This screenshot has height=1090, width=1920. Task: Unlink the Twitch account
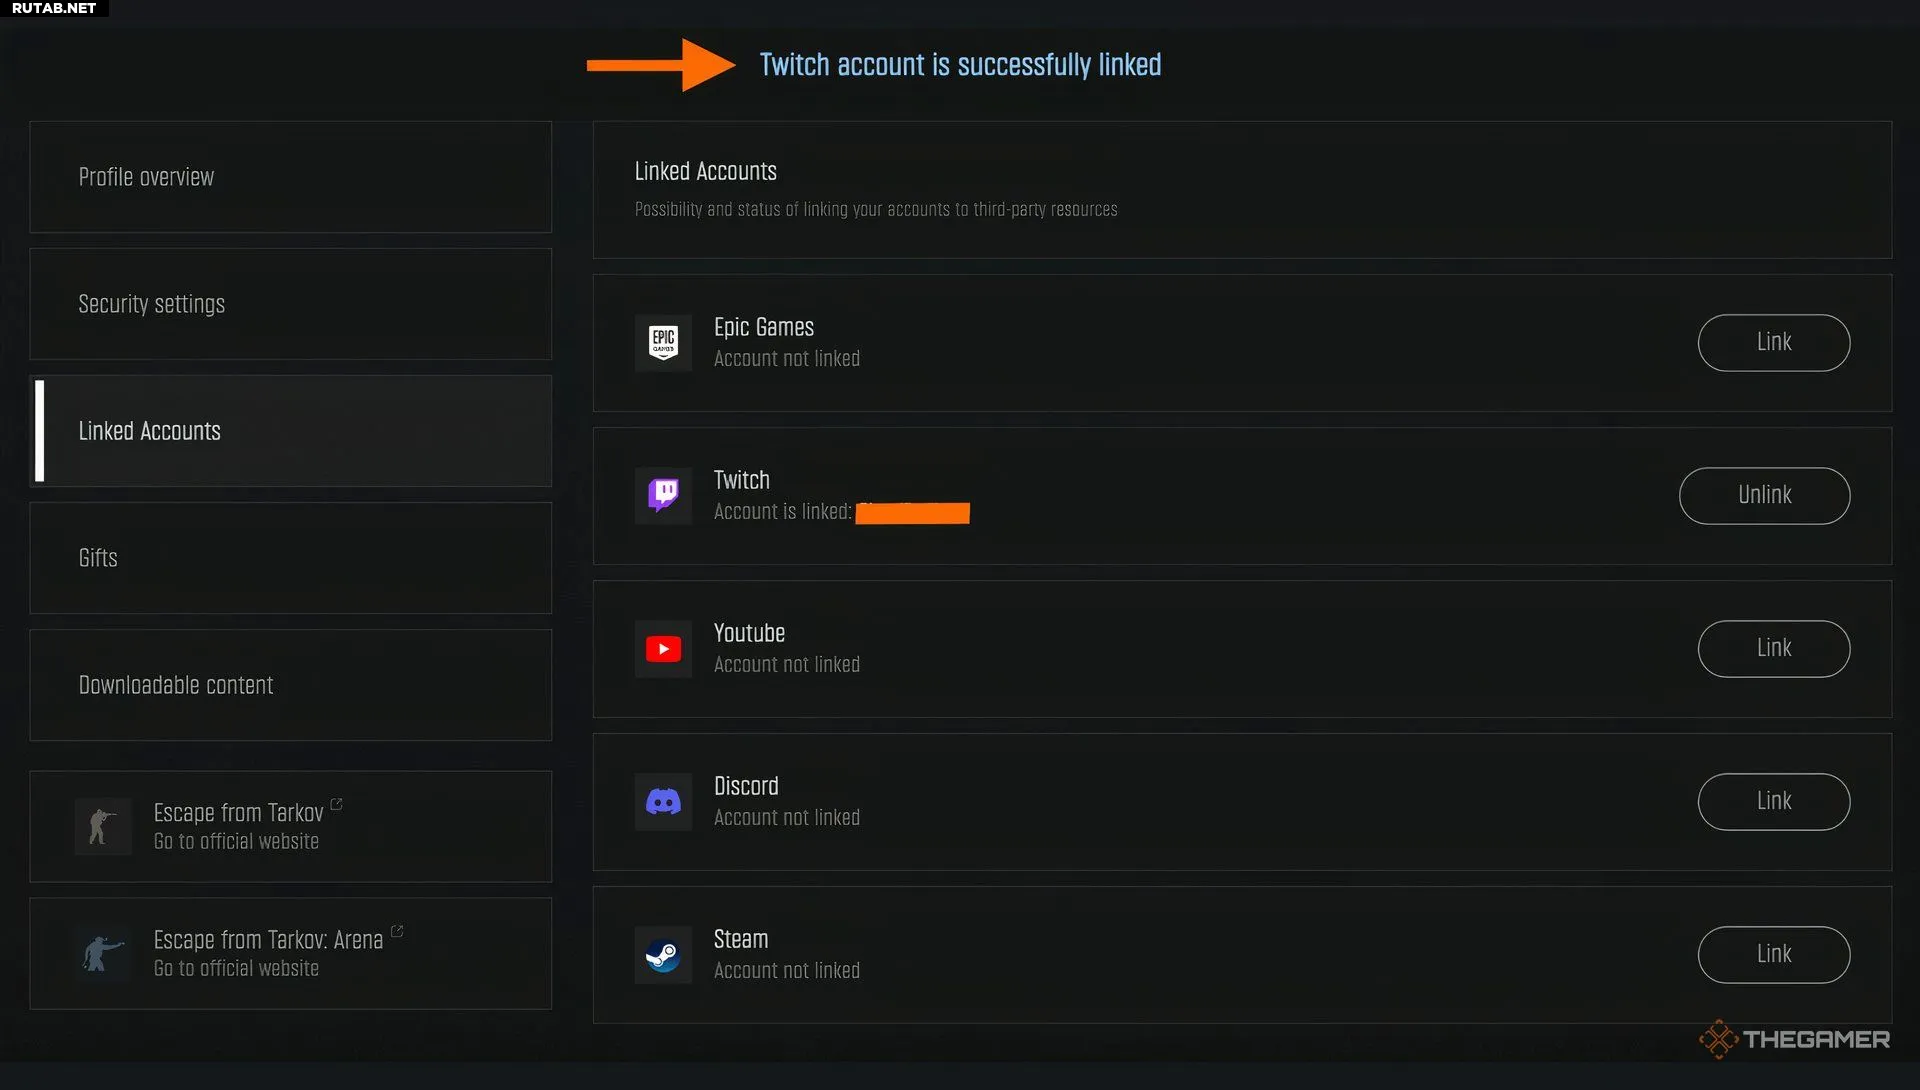tap(1764, 496)
